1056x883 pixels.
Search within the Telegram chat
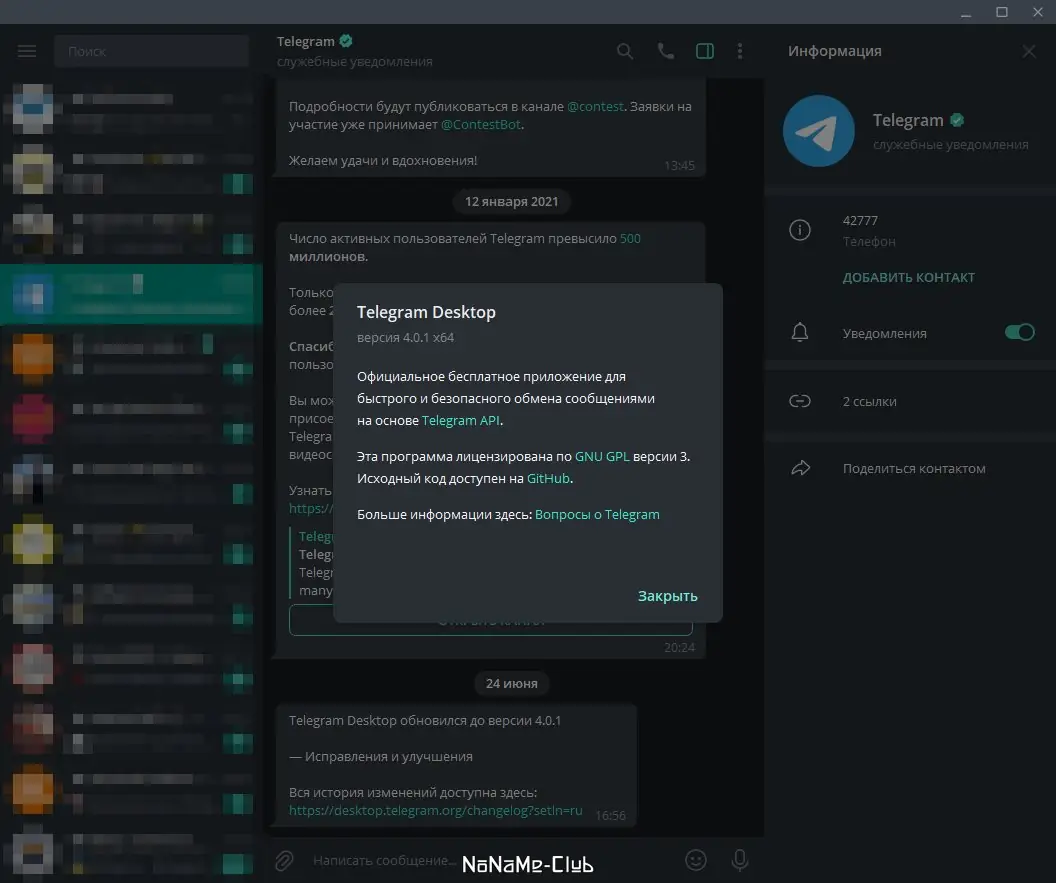pos(624,51)
